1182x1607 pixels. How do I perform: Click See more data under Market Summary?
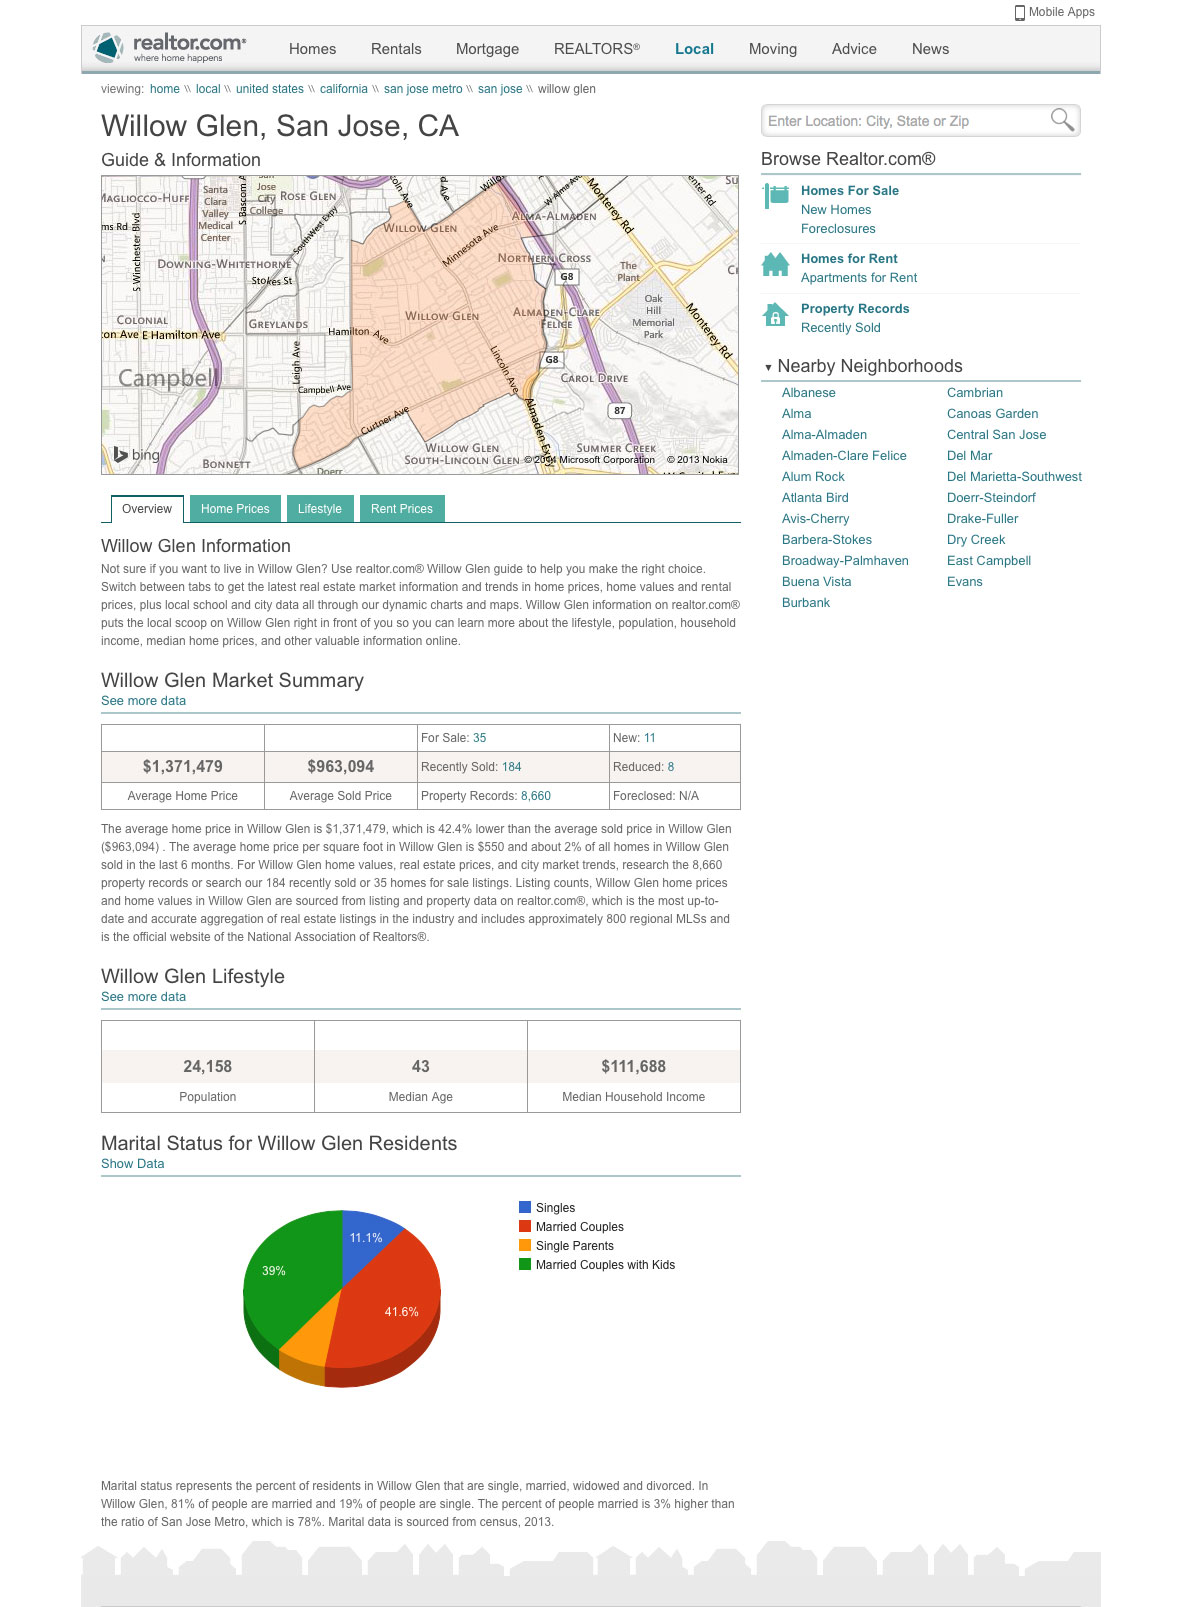[x=143, y=701]
